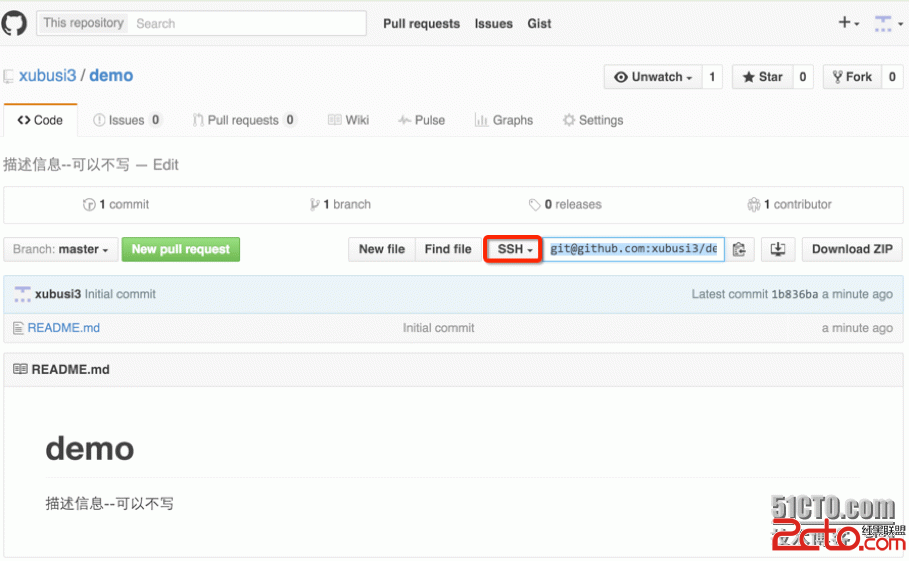This screenshot has width=909, height=561.
Task: Open the Settings tab
Action: [593, 121]
